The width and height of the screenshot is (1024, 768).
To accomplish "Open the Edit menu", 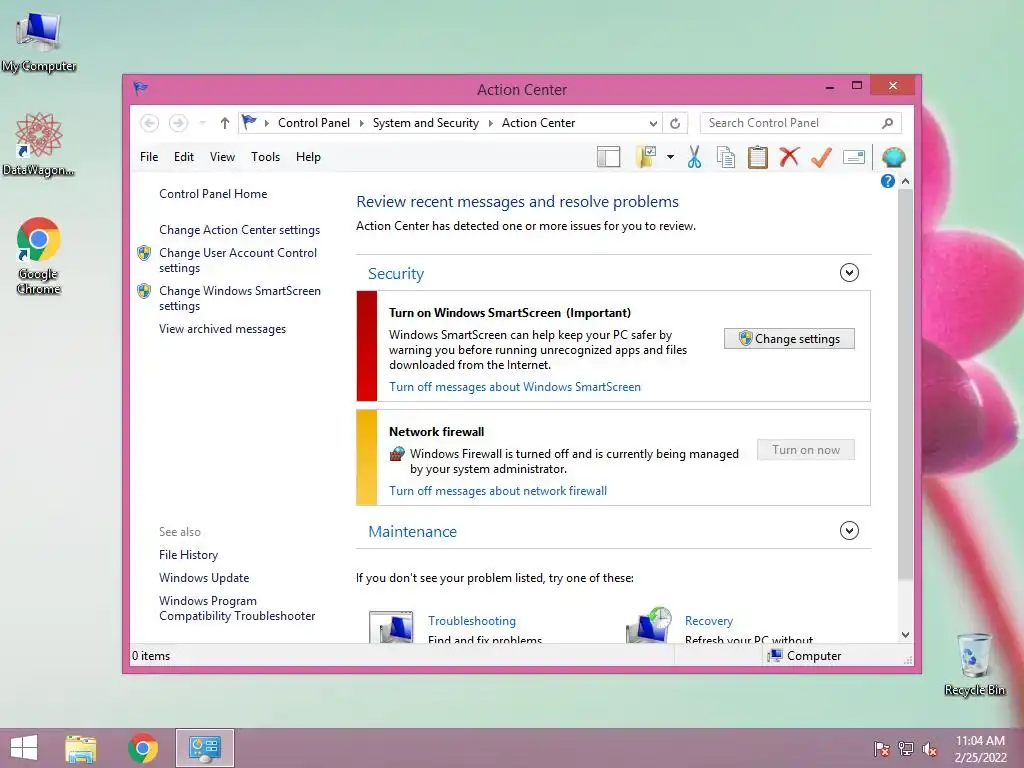I will [184, 157].
